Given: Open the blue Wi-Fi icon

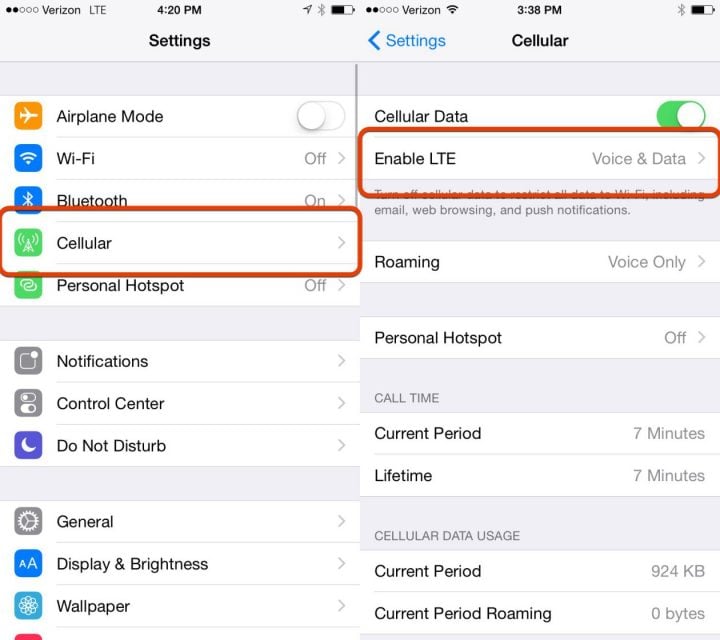Looking at the screenshot, I should point(28,158).
